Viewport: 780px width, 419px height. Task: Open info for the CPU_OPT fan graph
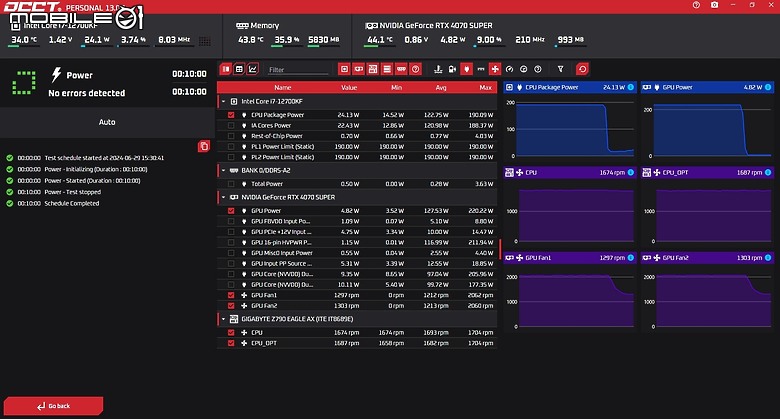[x=768, y=173]
